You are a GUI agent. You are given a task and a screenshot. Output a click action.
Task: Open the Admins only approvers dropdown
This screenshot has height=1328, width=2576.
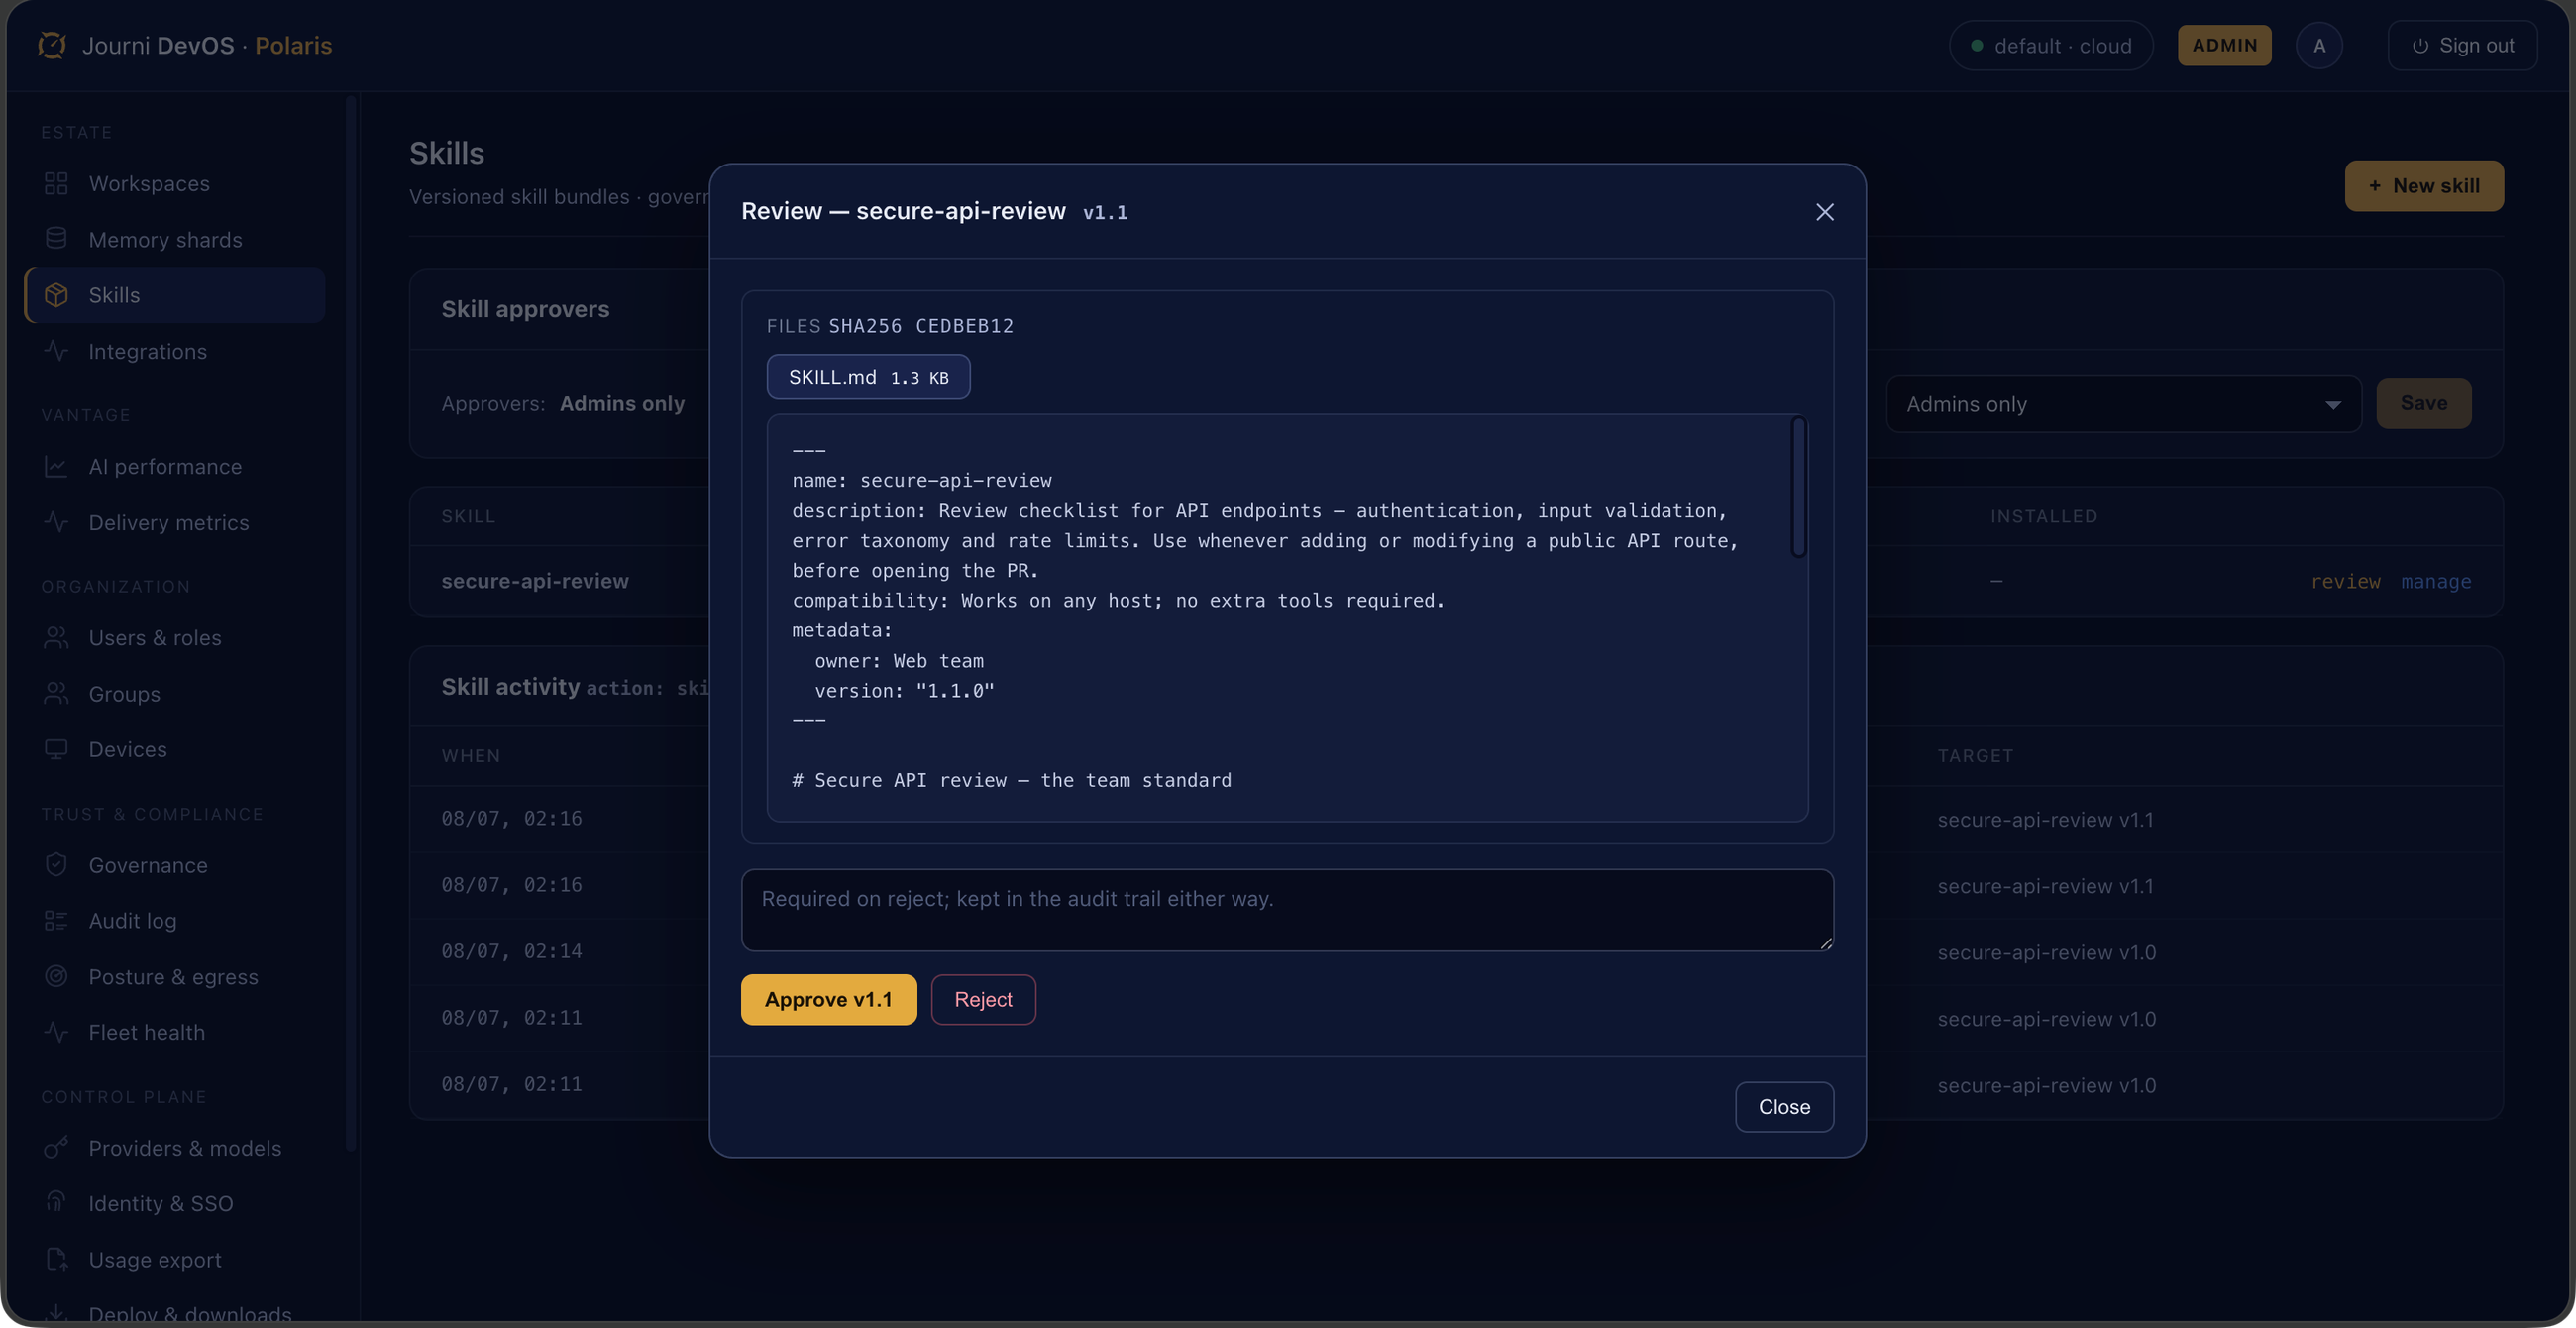2123,404
